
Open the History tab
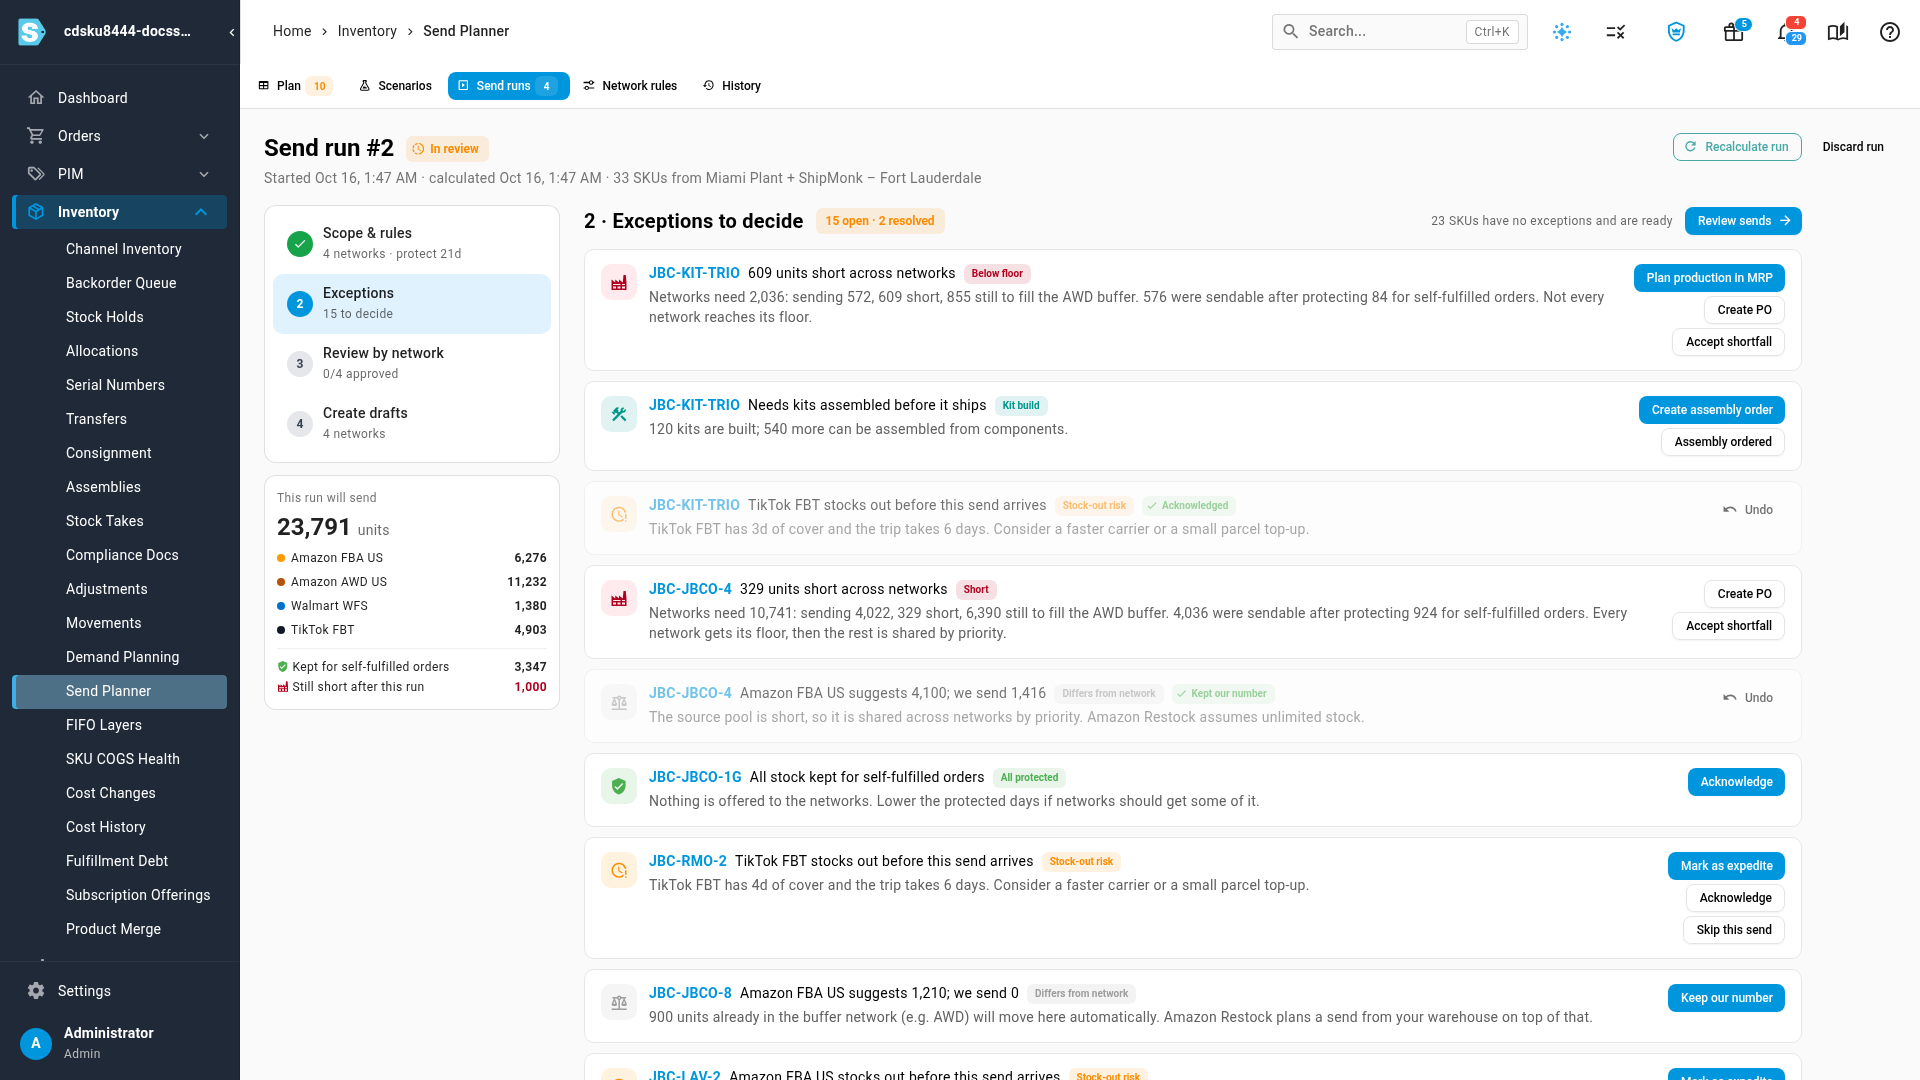coord(732,86)
